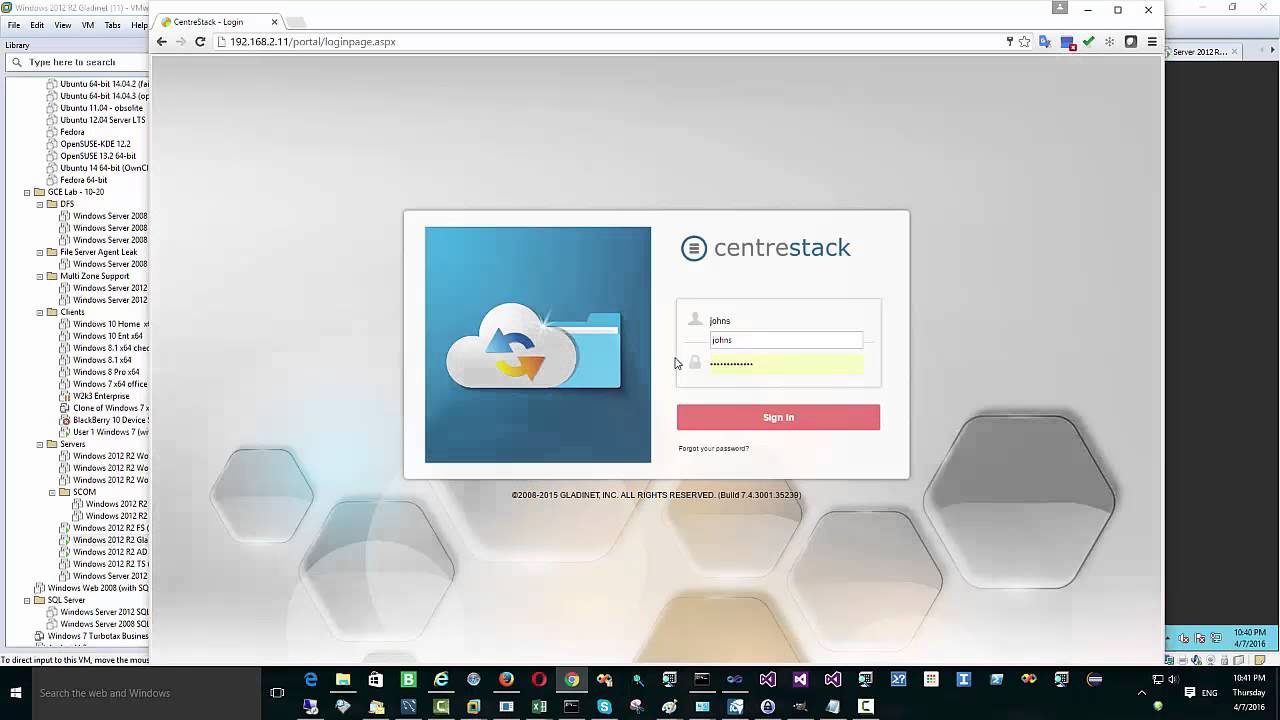Select Windows 8 Pro x64 VM
This screenshot has height=720, width=1280.
coord(106,372)
